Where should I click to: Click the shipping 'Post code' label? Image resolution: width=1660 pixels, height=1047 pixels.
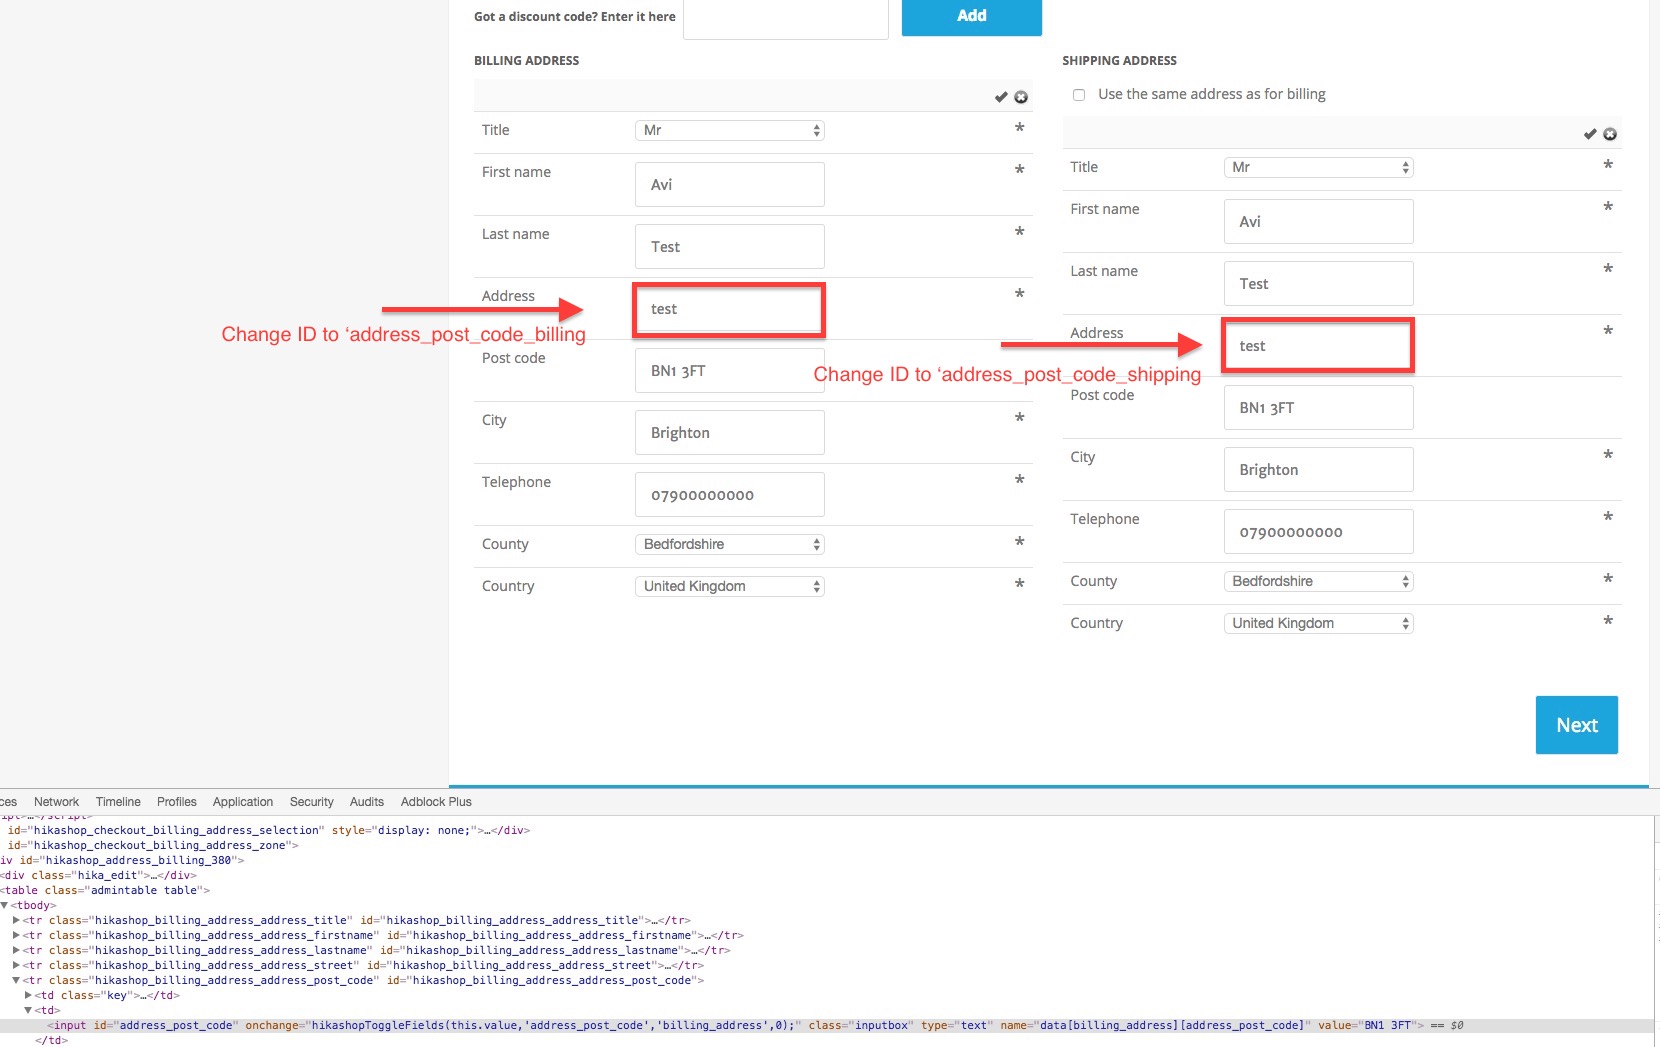[1102, 395]
